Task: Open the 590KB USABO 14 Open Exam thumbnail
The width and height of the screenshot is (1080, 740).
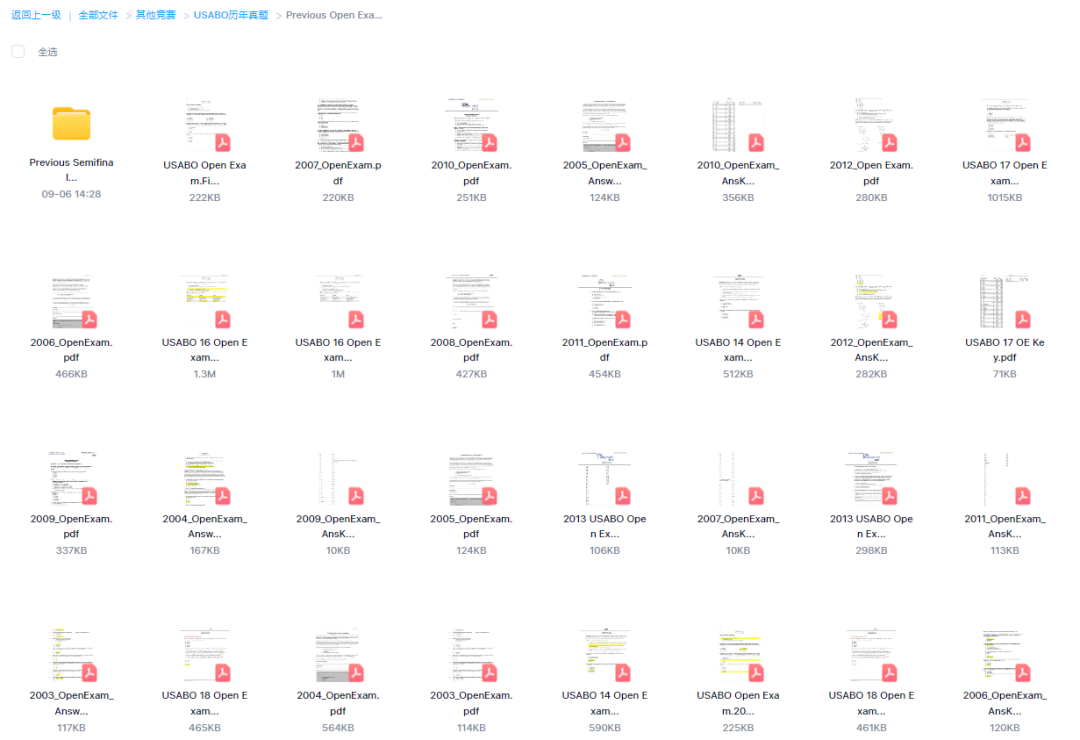Action: 605,655
